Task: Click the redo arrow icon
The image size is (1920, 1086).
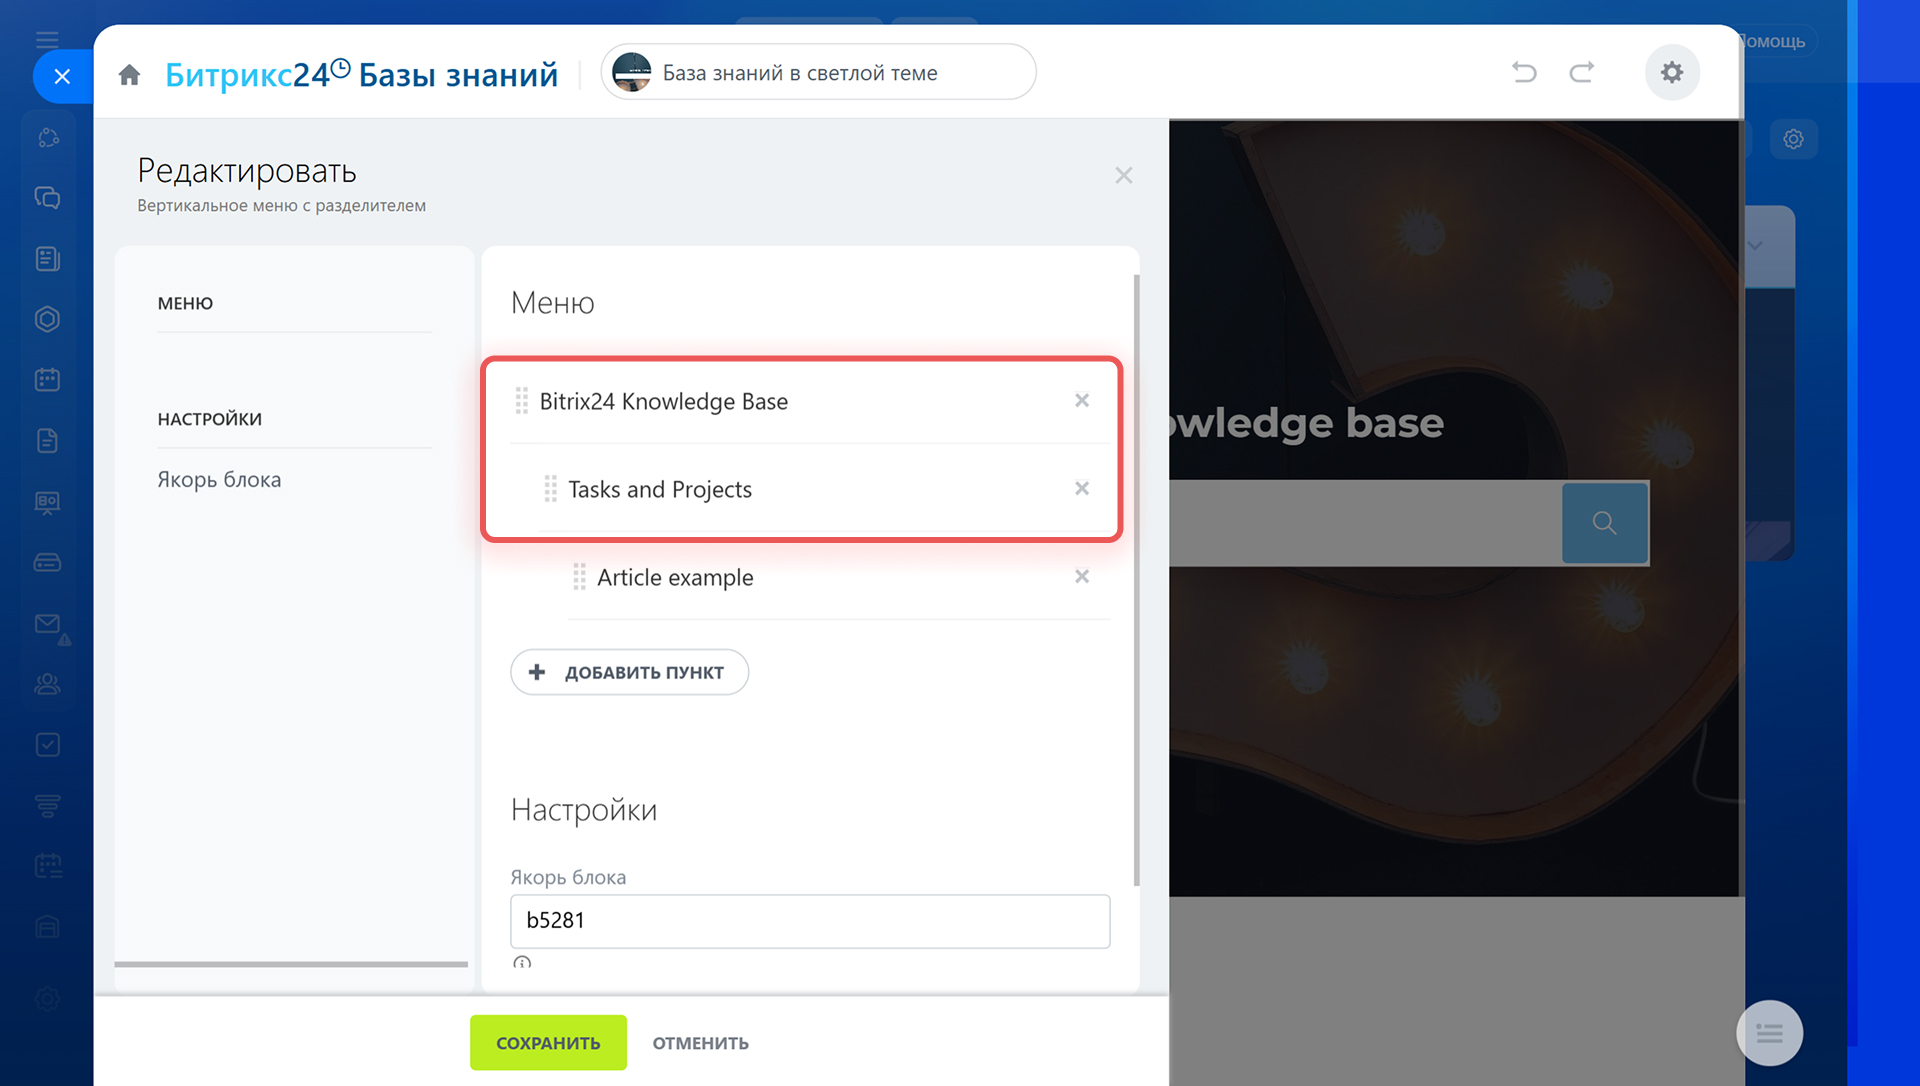Action: pyautogui.click(x=1582, y=72)
